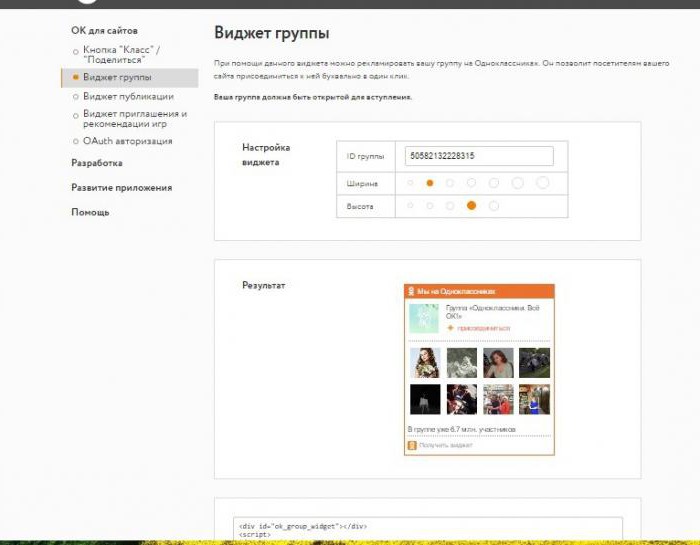The height and width of the screenshot is (545, 700).
Task: Click the ID группы input field
Action: [479, 156]
